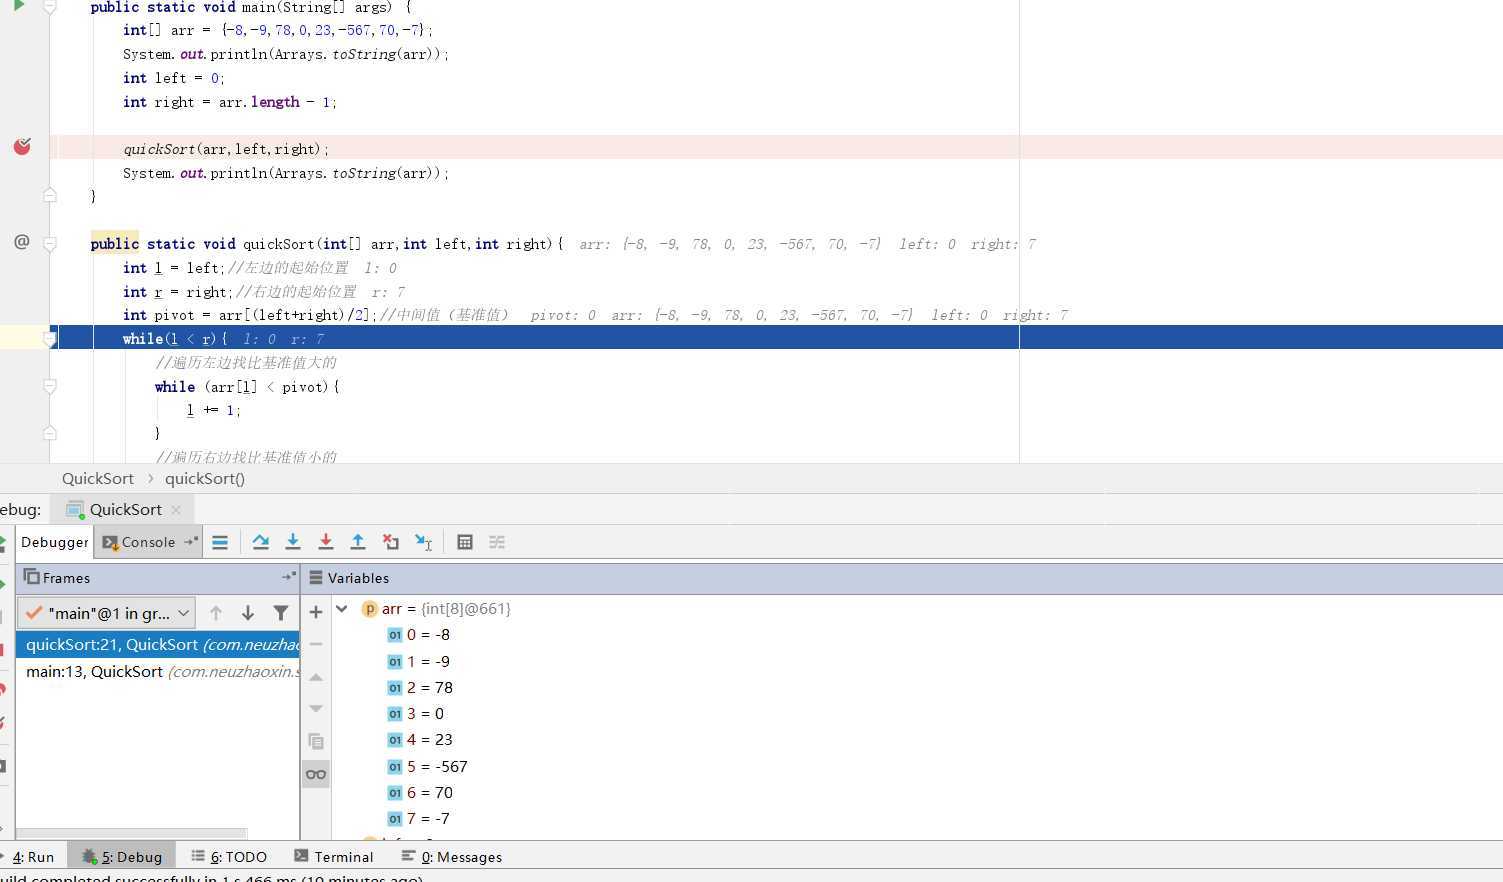Click the quickSort() method breadcrumb

coord(205,478)
